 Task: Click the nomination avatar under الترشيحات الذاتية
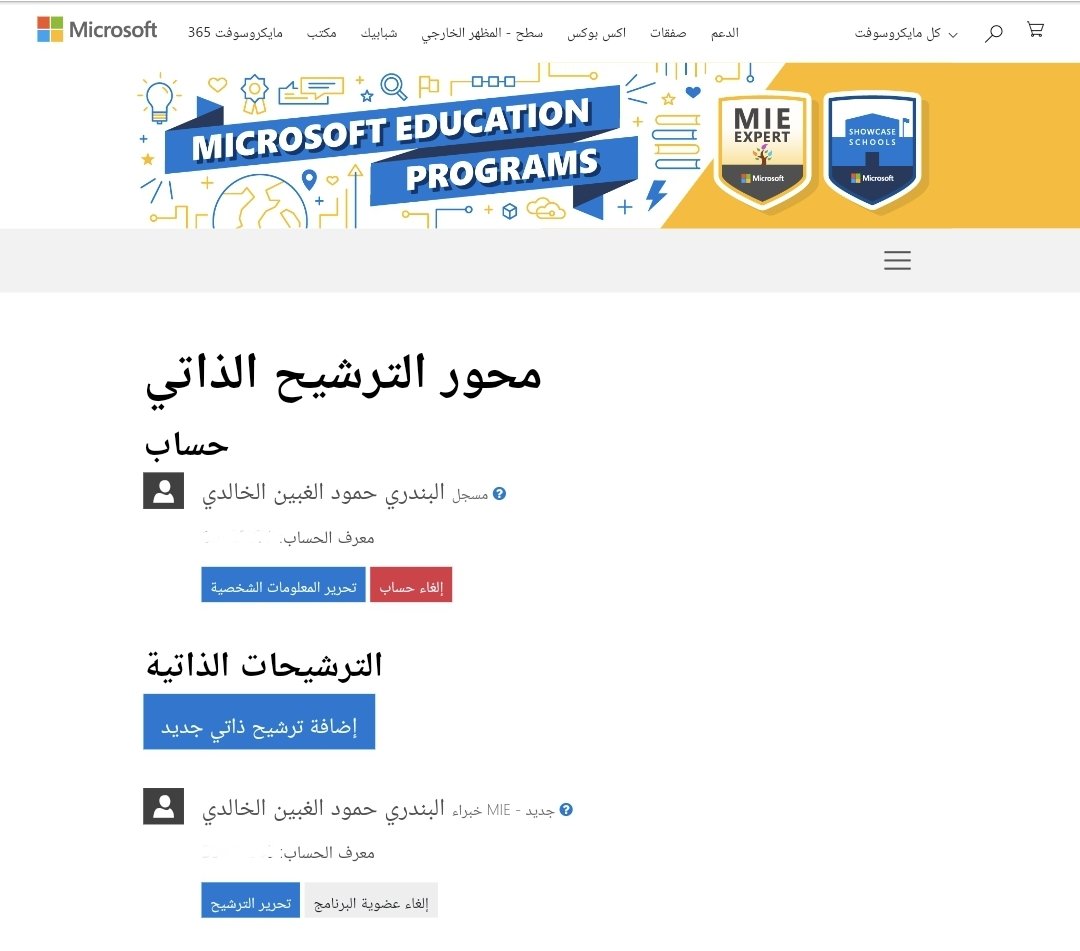pos(163,806)
